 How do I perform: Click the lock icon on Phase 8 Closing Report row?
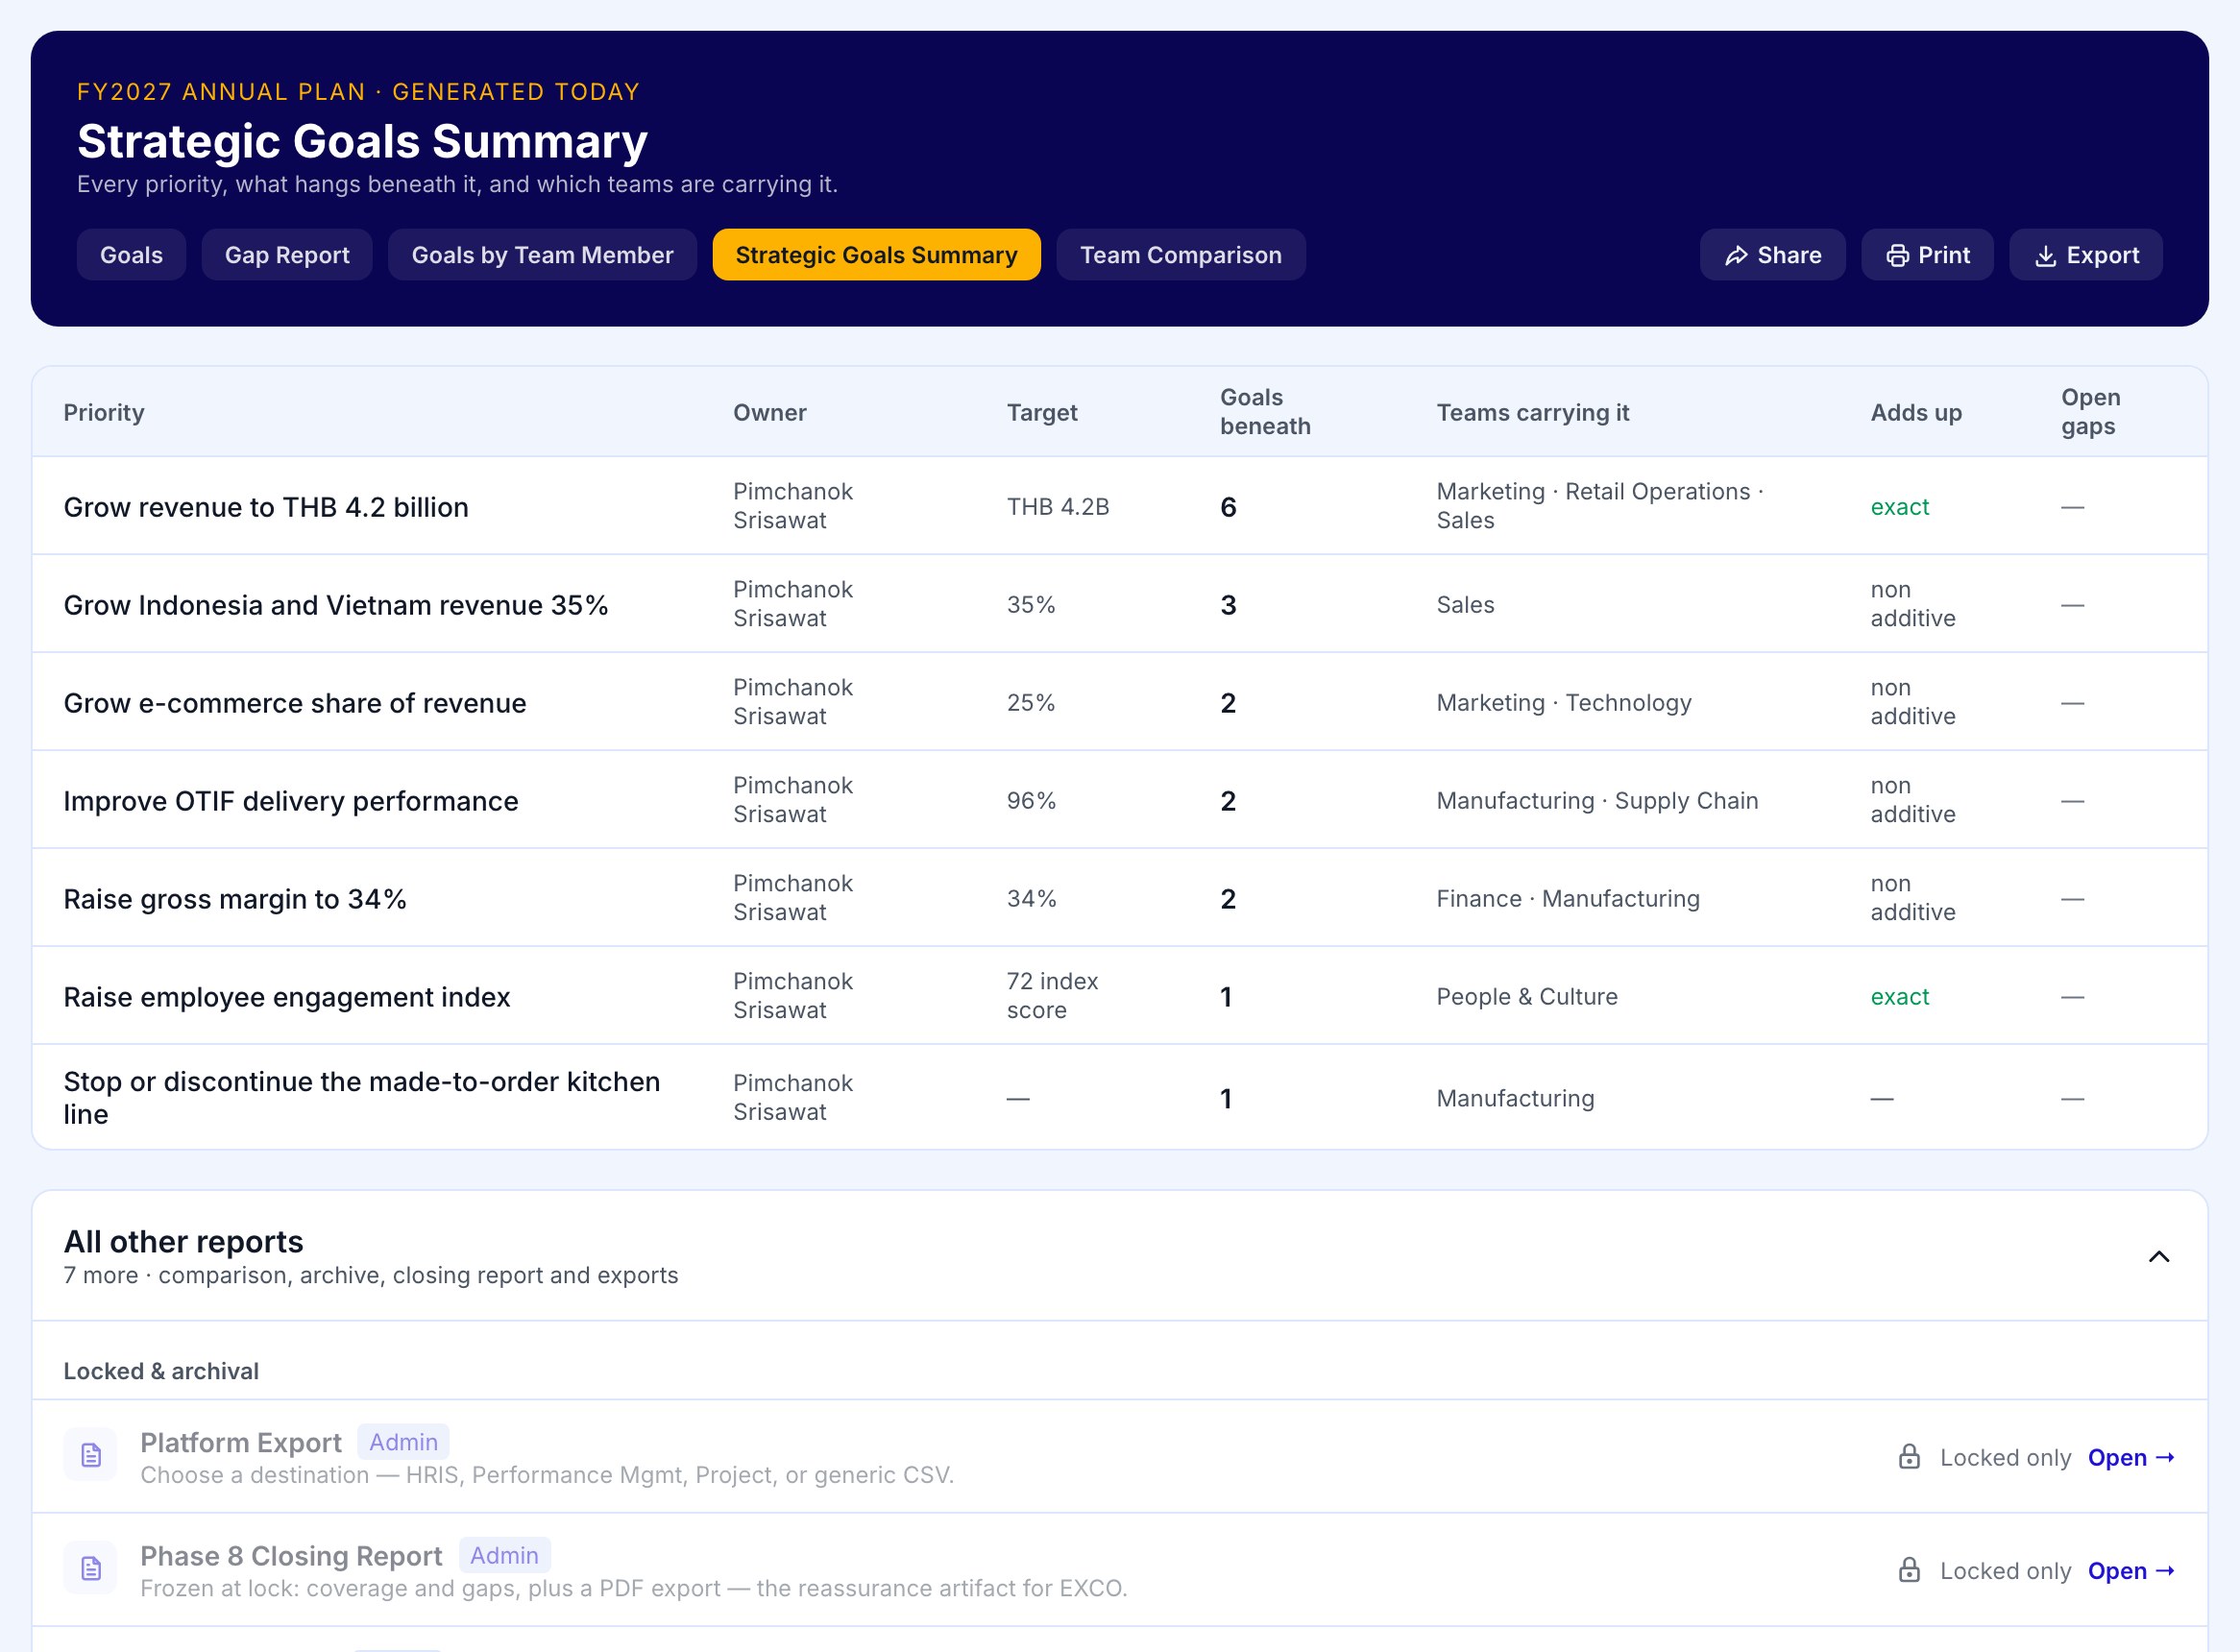(x=1909, y=1570)
